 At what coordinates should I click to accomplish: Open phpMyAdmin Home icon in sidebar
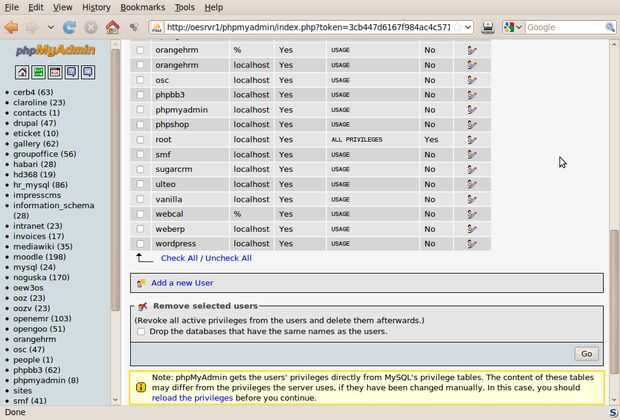point(22,72)
